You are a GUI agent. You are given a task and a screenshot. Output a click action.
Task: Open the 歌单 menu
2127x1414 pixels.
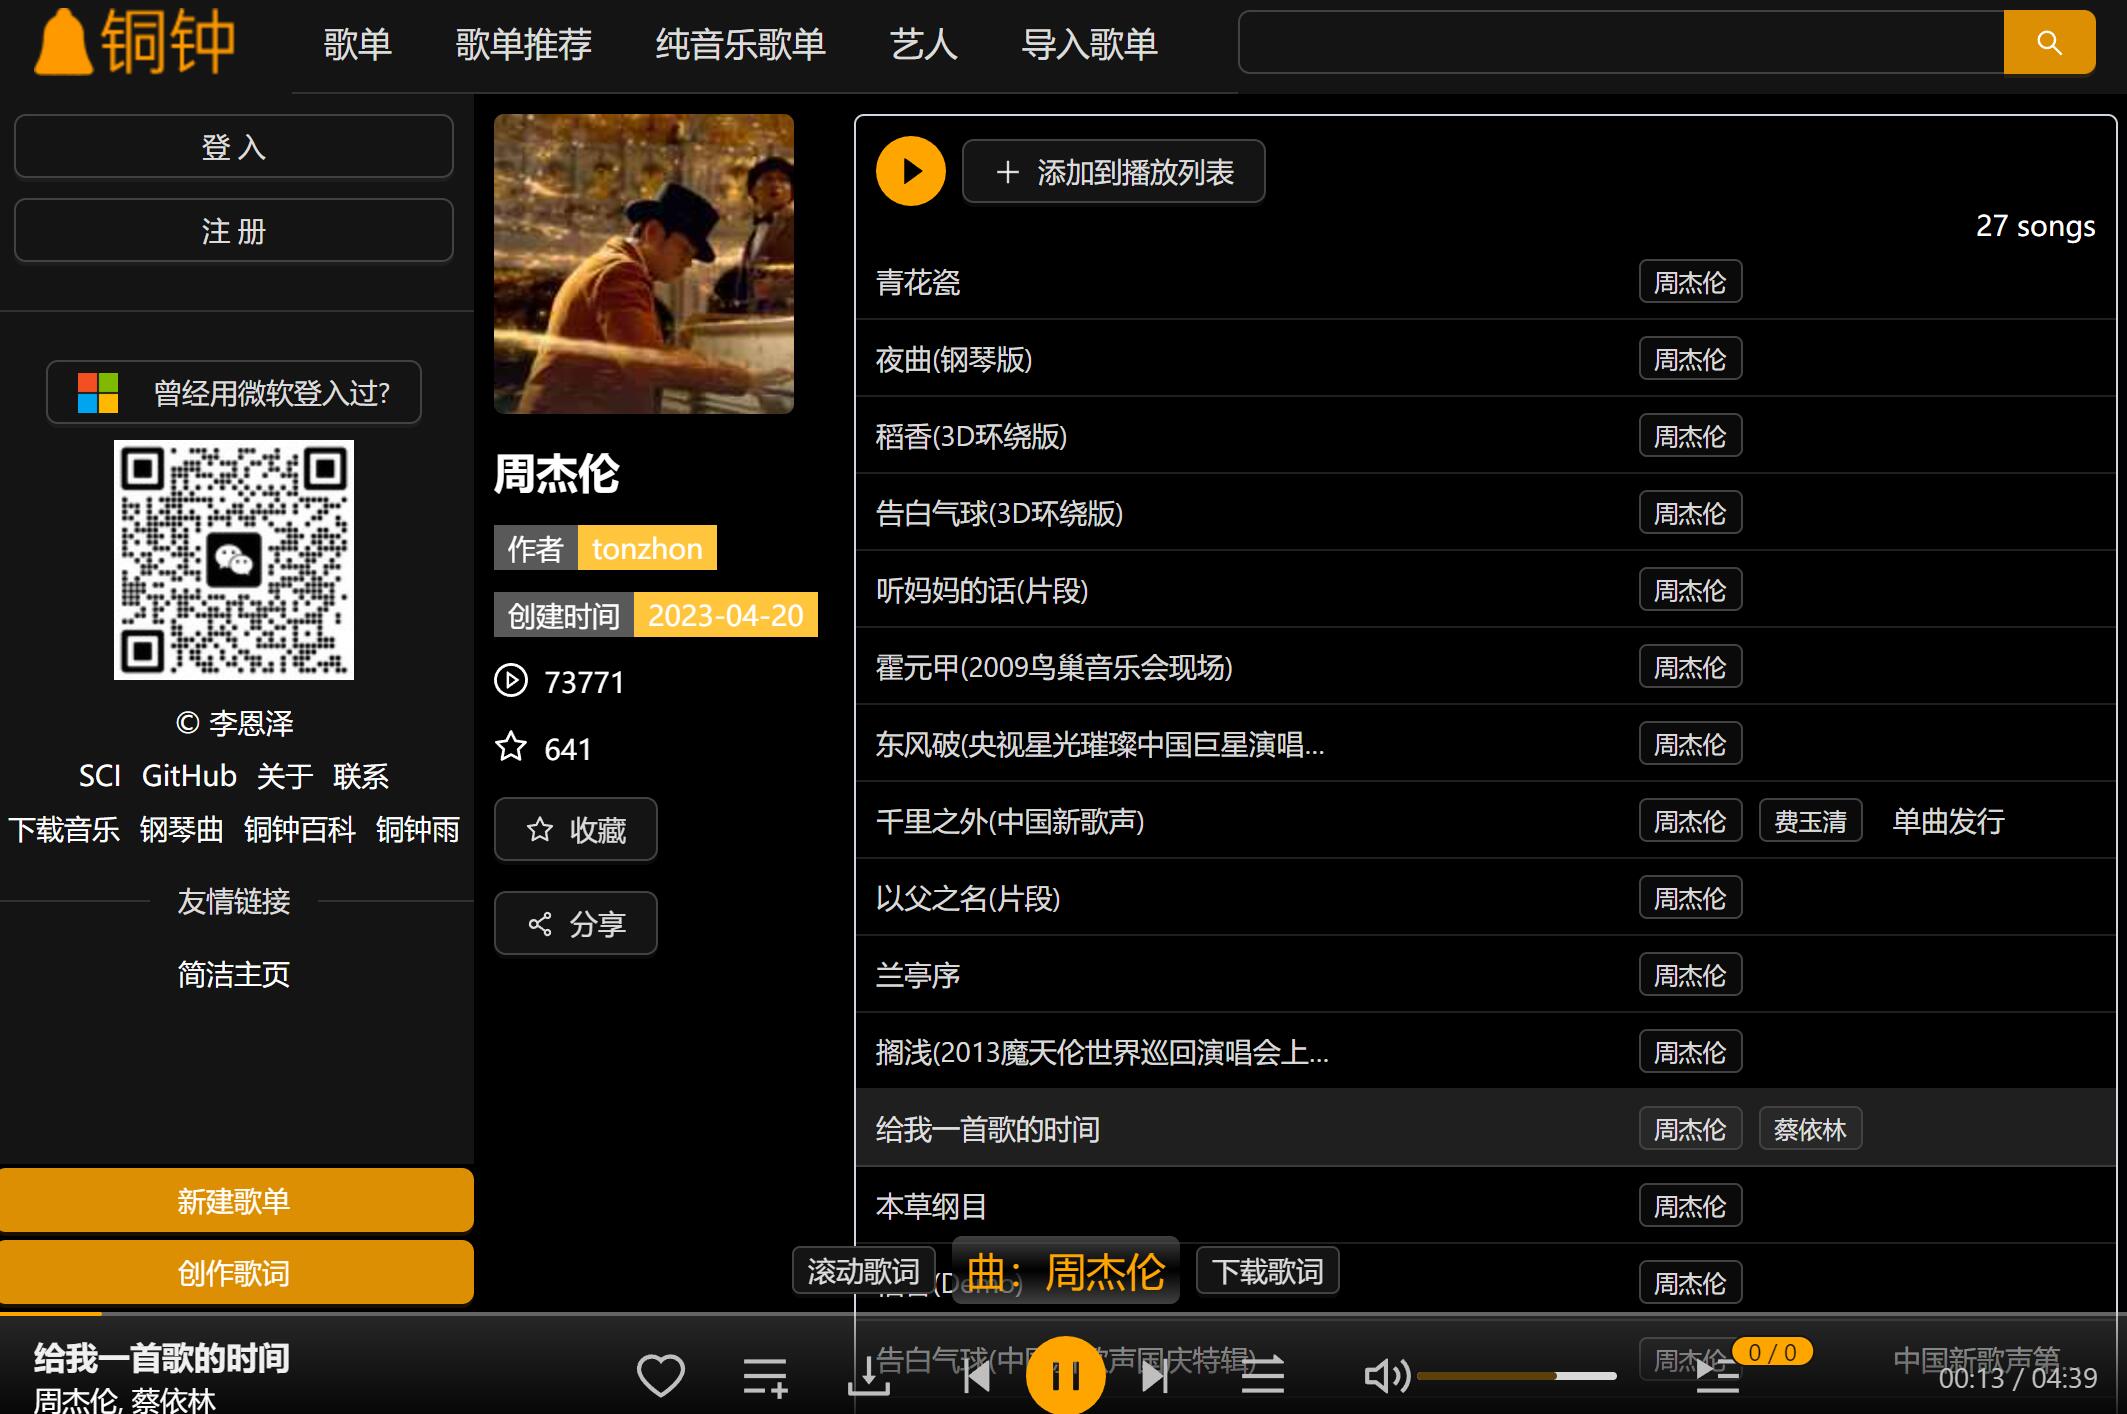click(x=358, y=44)
